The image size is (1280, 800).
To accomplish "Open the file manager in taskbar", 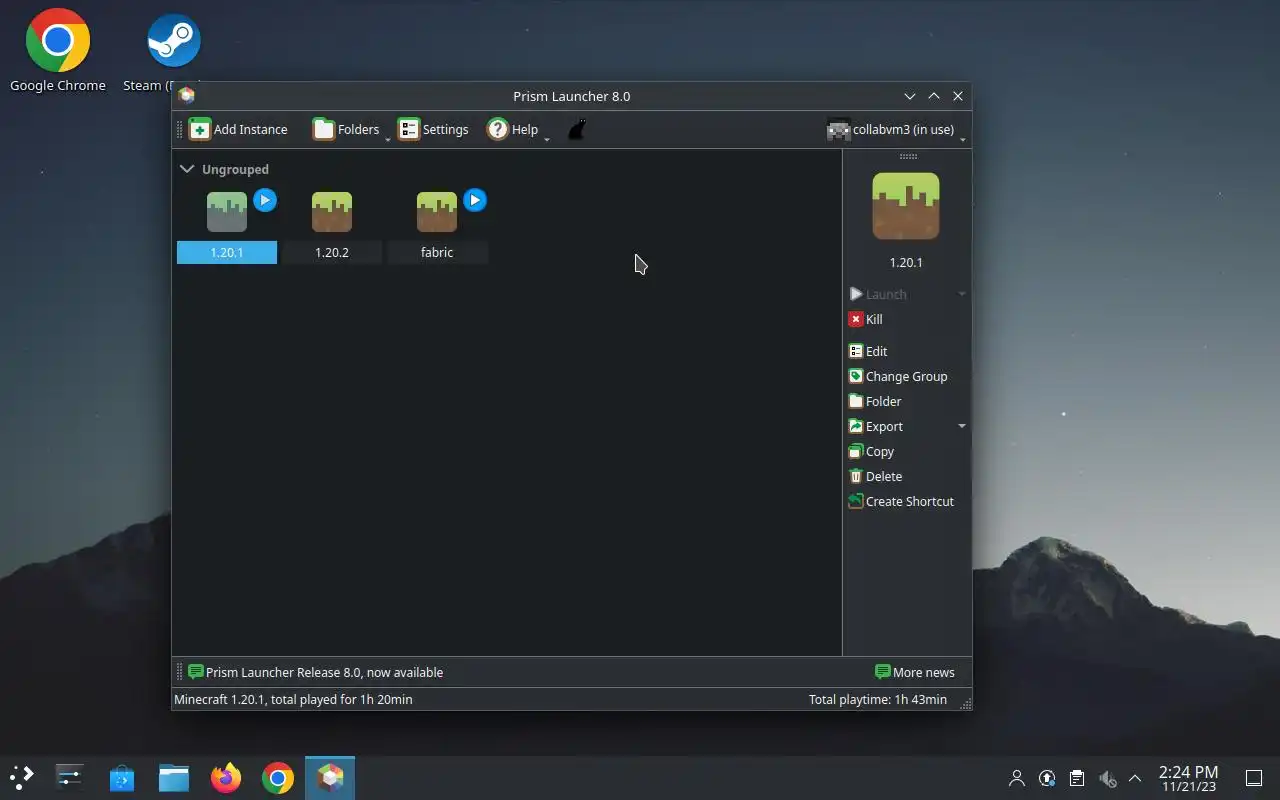I will pos(174,777).
